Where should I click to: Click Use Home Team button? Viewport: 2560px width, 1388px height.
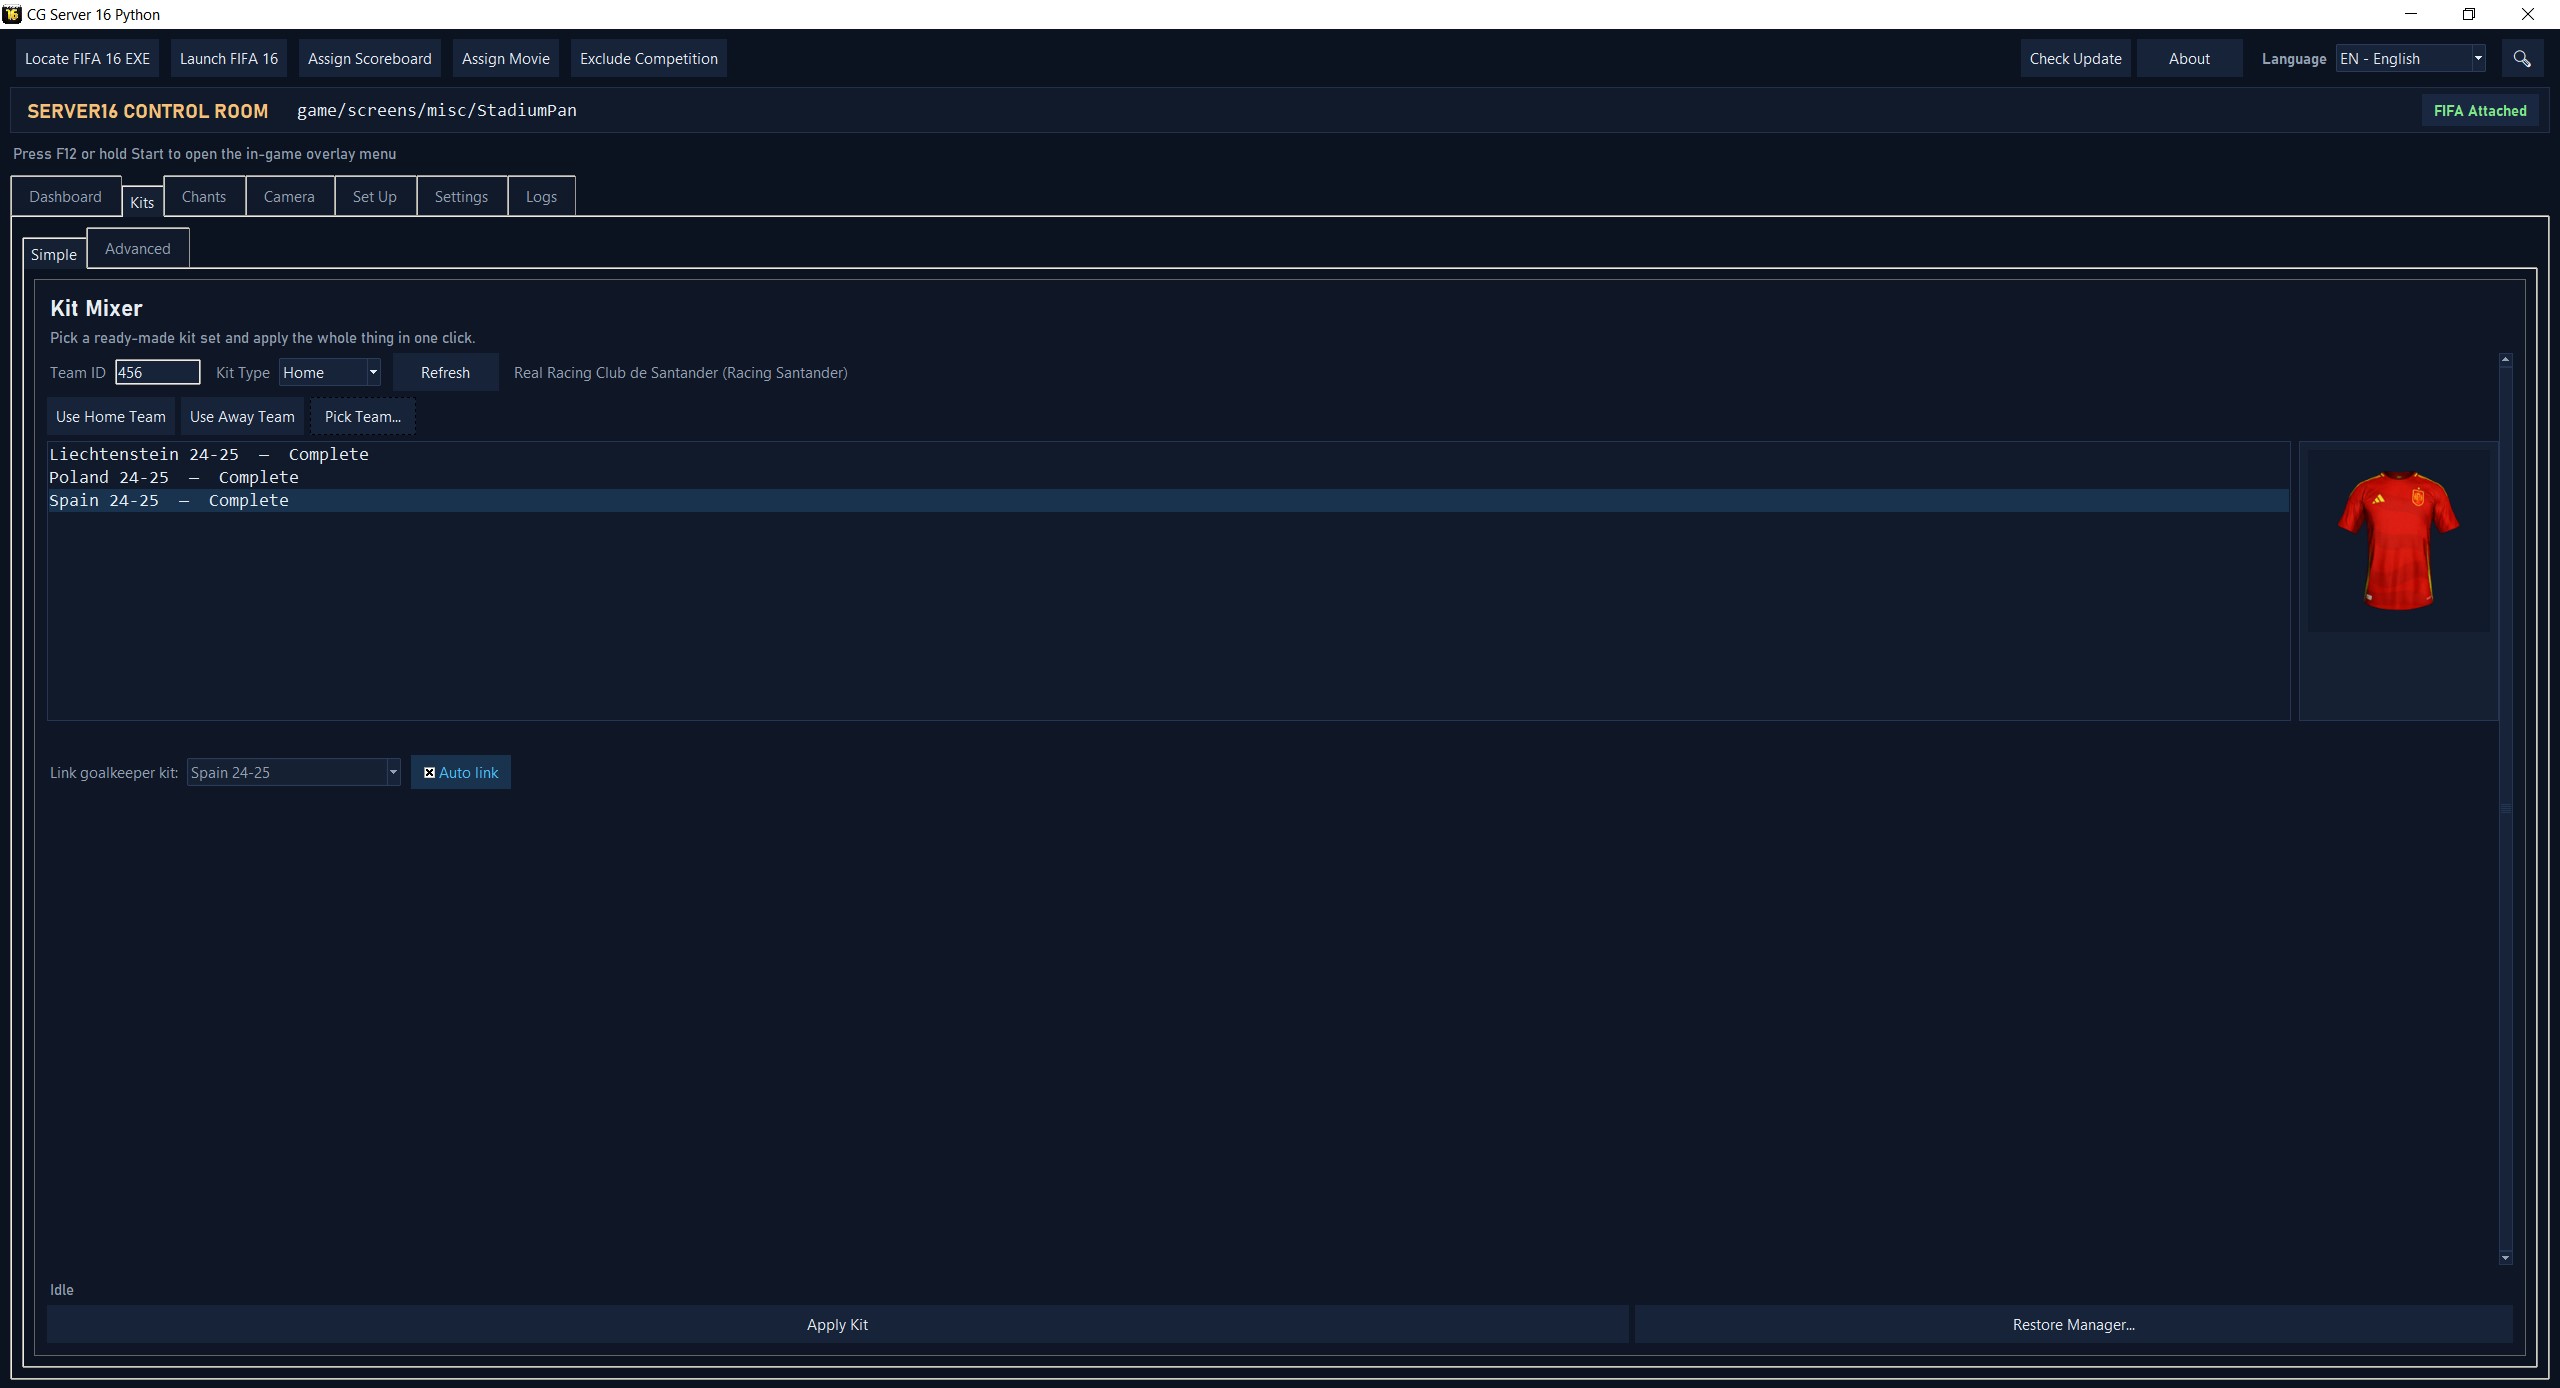[x=111, y=417]
